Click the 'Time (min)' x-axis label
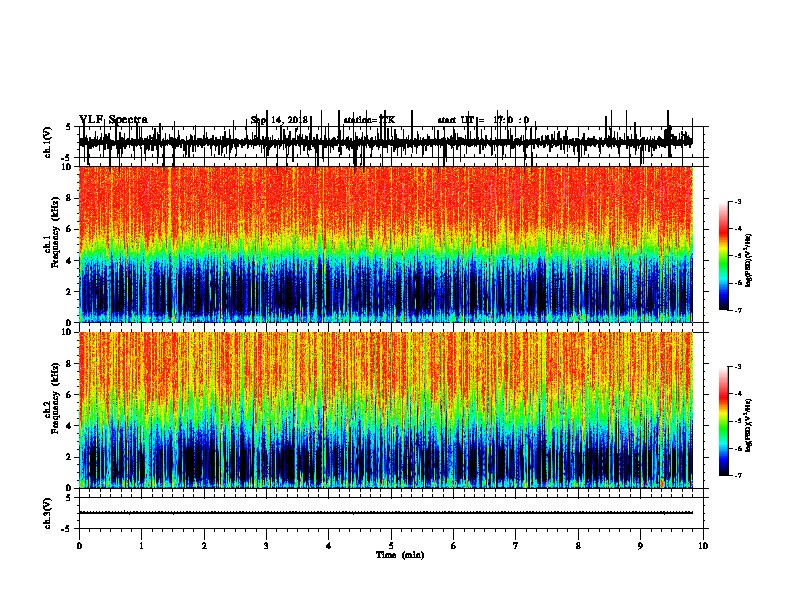792x612 pixels. coord(400,555)
